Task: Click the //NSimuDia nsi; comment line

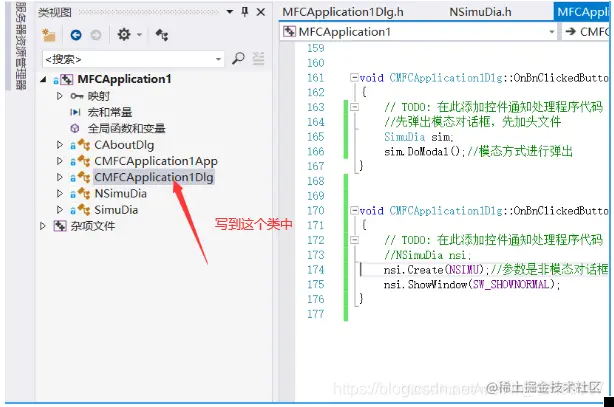Action: coord(427,255)
